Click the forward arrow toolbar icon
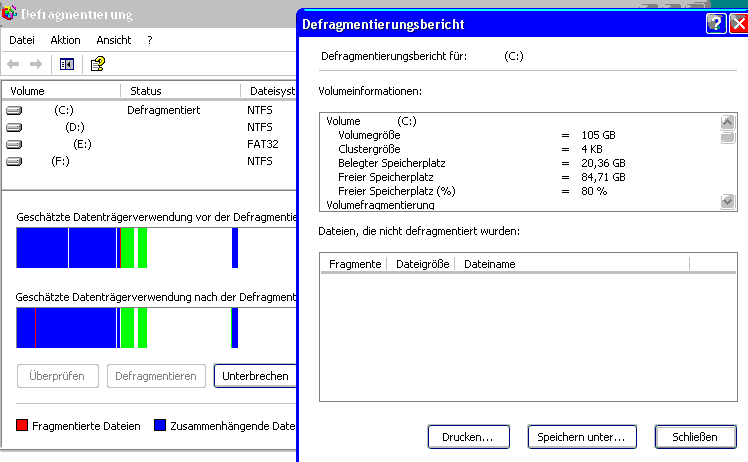Screen dimensions: 748x462 [36, 64]
